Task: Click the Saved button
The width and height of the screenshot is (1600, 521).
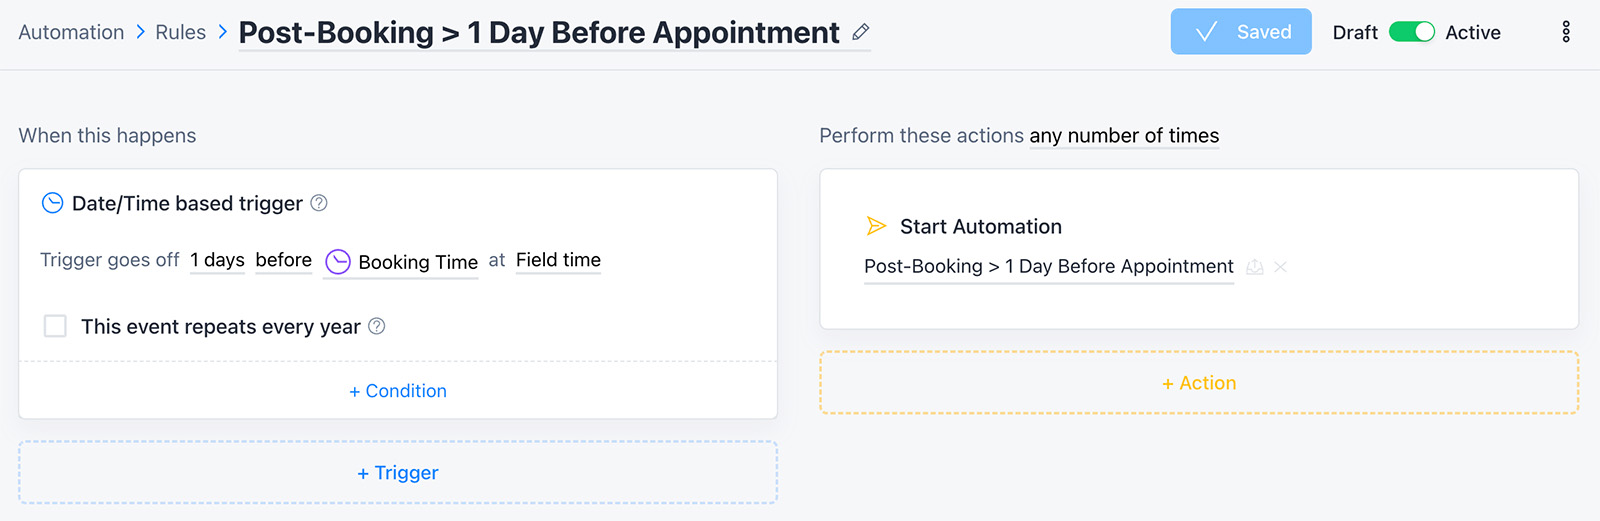Action: (1241, 32)
